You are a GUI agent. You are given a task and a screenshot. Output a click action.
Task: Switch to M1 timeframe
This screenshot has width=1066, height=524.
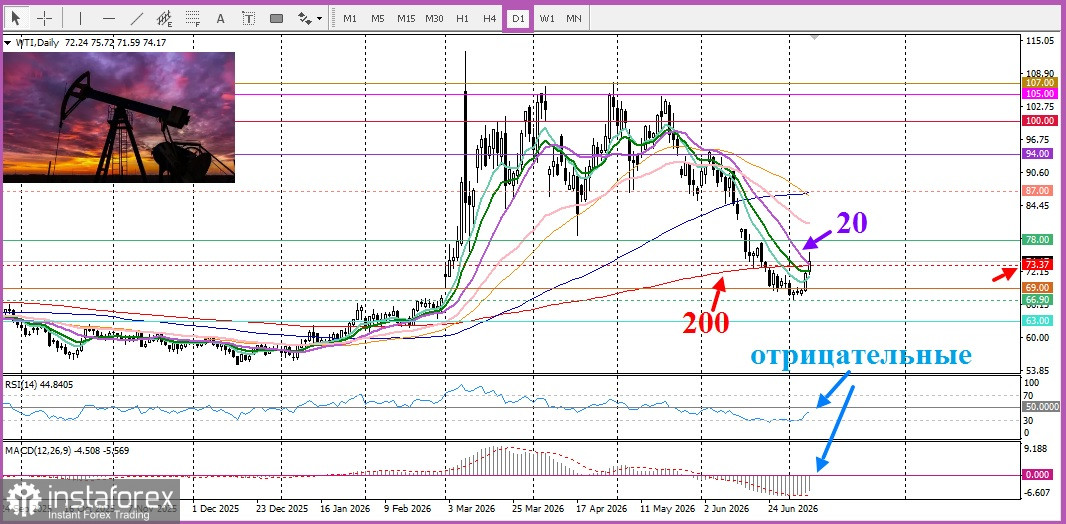[x=350, y=18]
